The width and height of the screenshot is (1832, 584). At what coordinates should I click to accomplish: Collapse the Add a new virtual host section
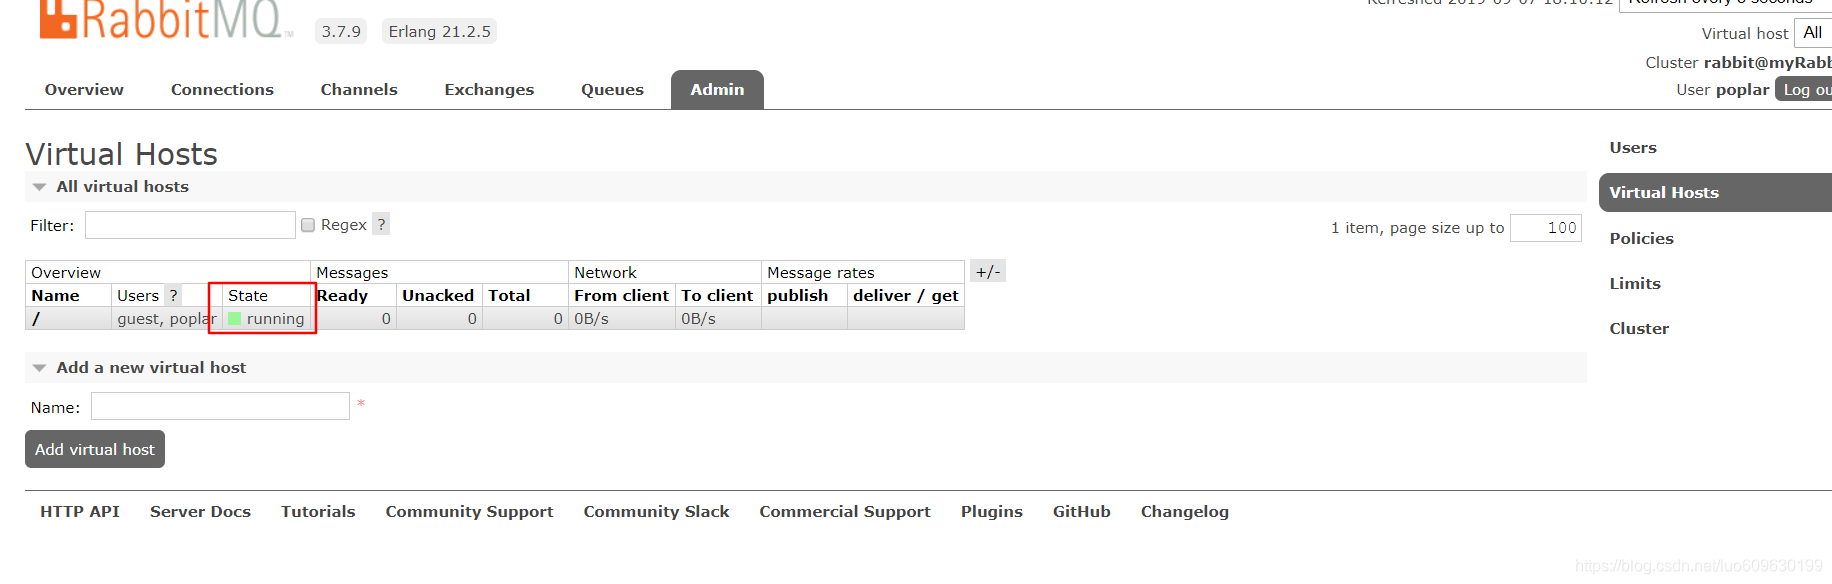39,367
